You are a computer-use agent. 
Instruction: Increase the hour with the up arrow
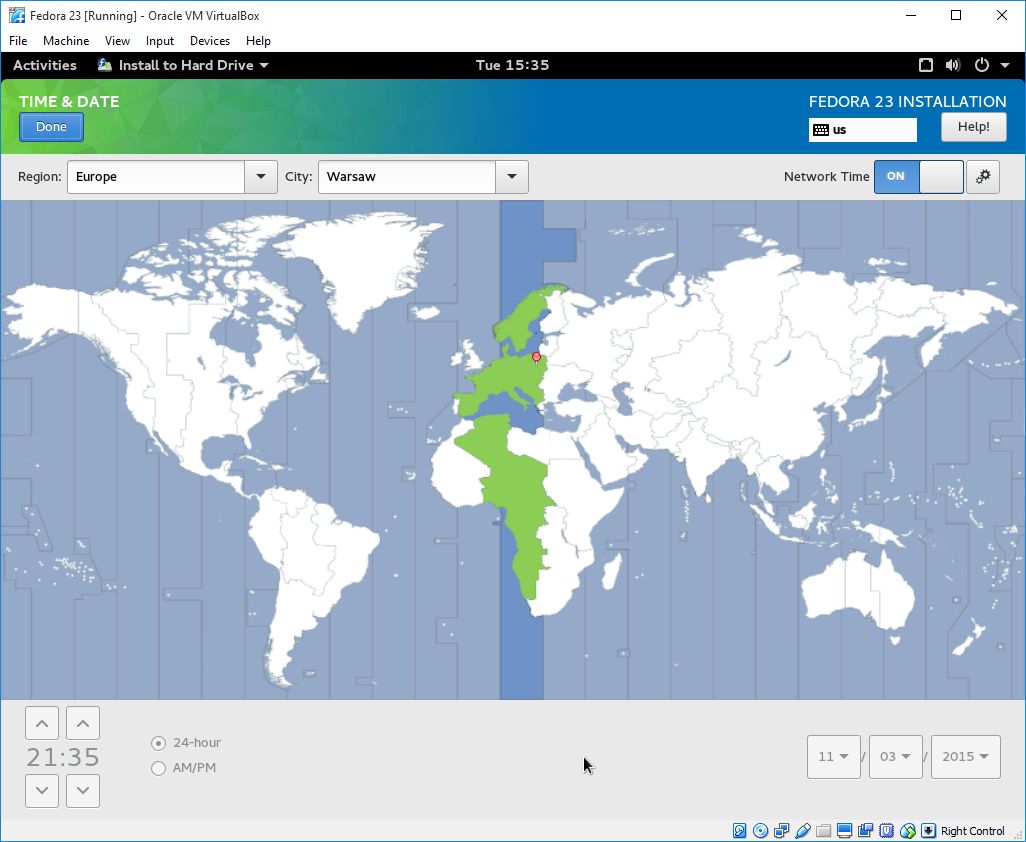42,723
